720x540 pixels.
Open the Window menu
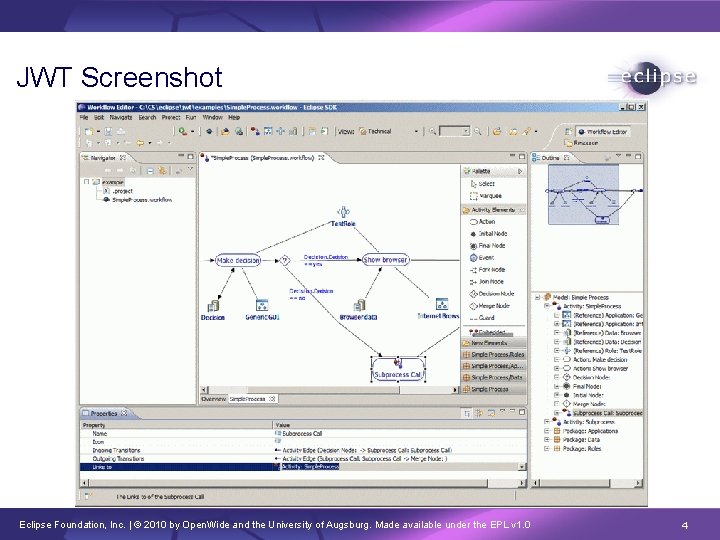point(212,118)
